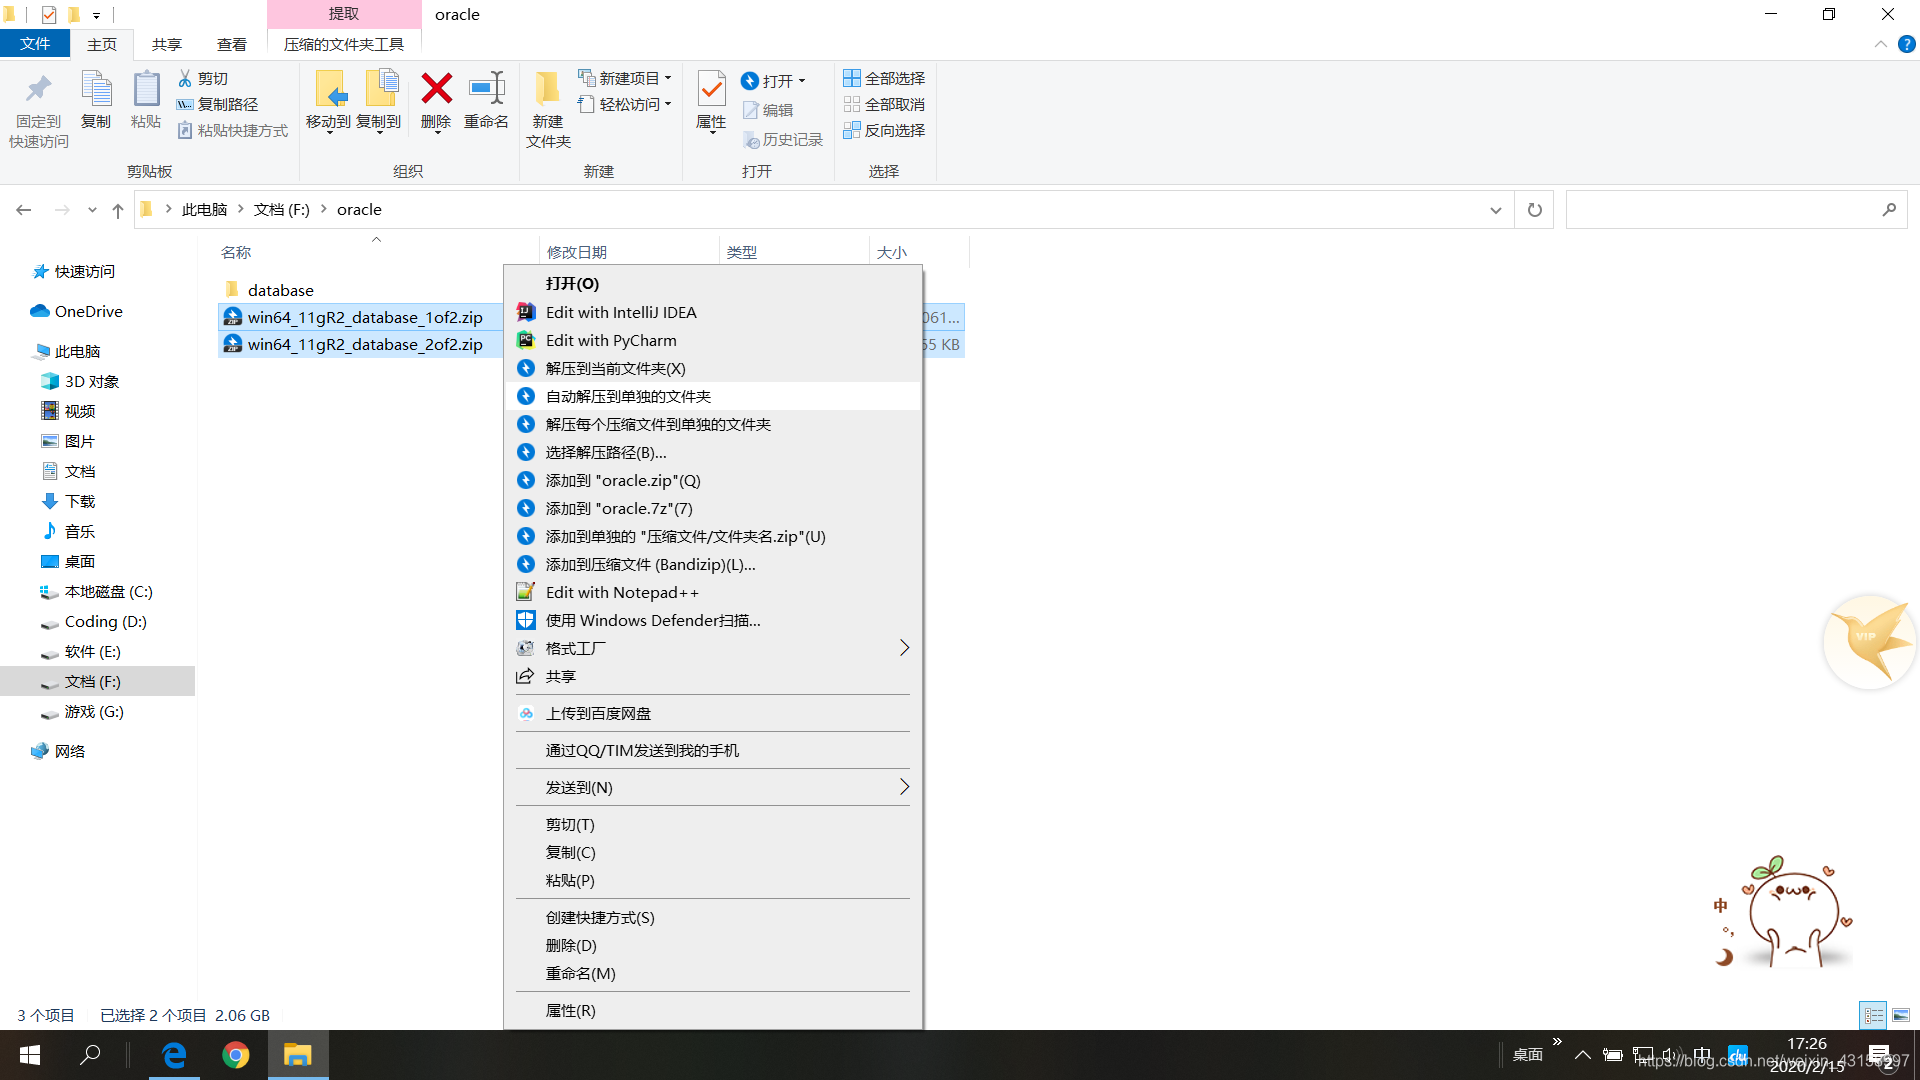The height and width of the screenshot is (1080, 1920).
Task: Click the Delete red X icon
Action: [x=436, y=90]
